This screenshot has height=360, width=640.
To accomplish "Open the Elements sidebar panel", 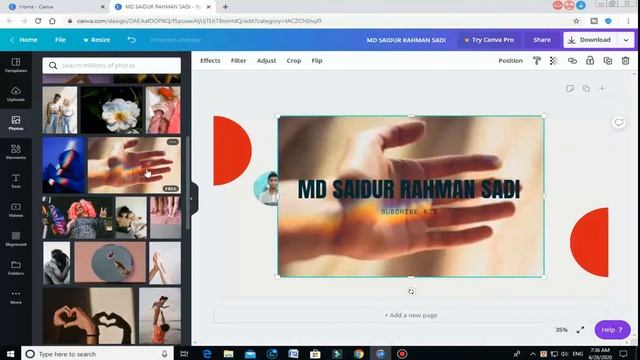I will (x=16, y=152).
